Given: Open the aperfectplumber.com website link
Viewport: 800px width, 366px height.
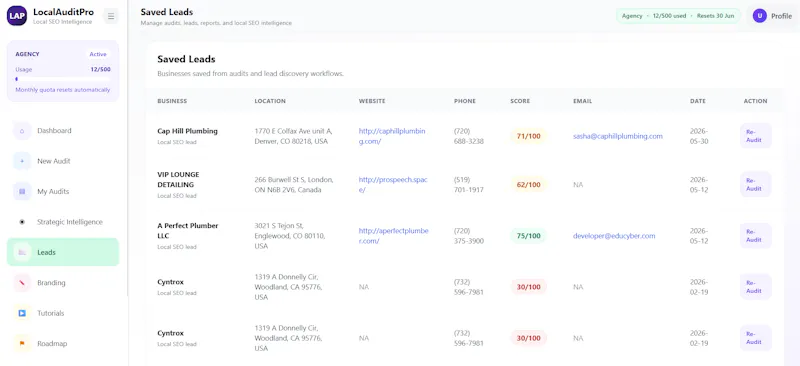Looking at the screenshot, I should [x=393, y=236].
